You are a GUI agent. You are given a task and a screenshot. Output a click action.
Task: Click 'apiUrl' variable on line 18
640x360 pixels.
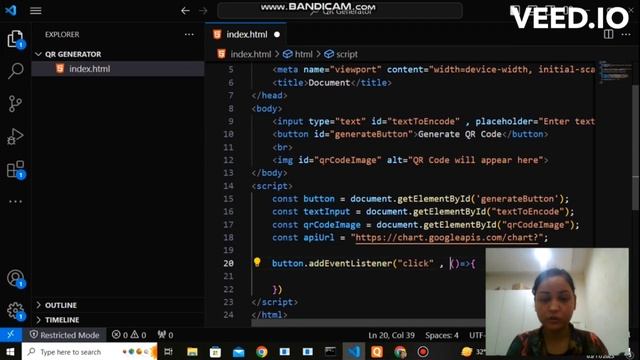coord(319,238)
